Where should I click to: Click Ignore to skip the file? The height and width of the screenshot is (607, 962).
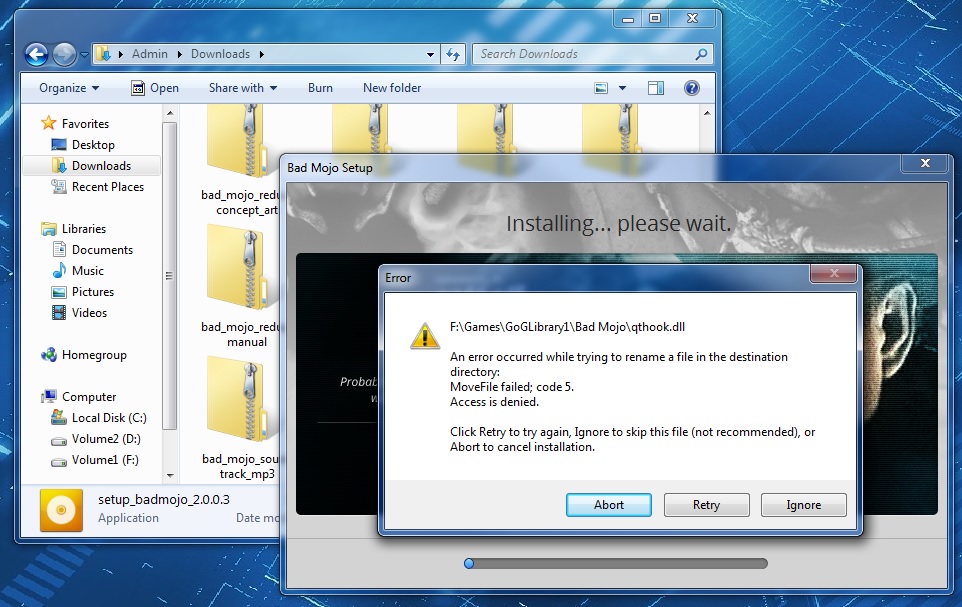803,505
